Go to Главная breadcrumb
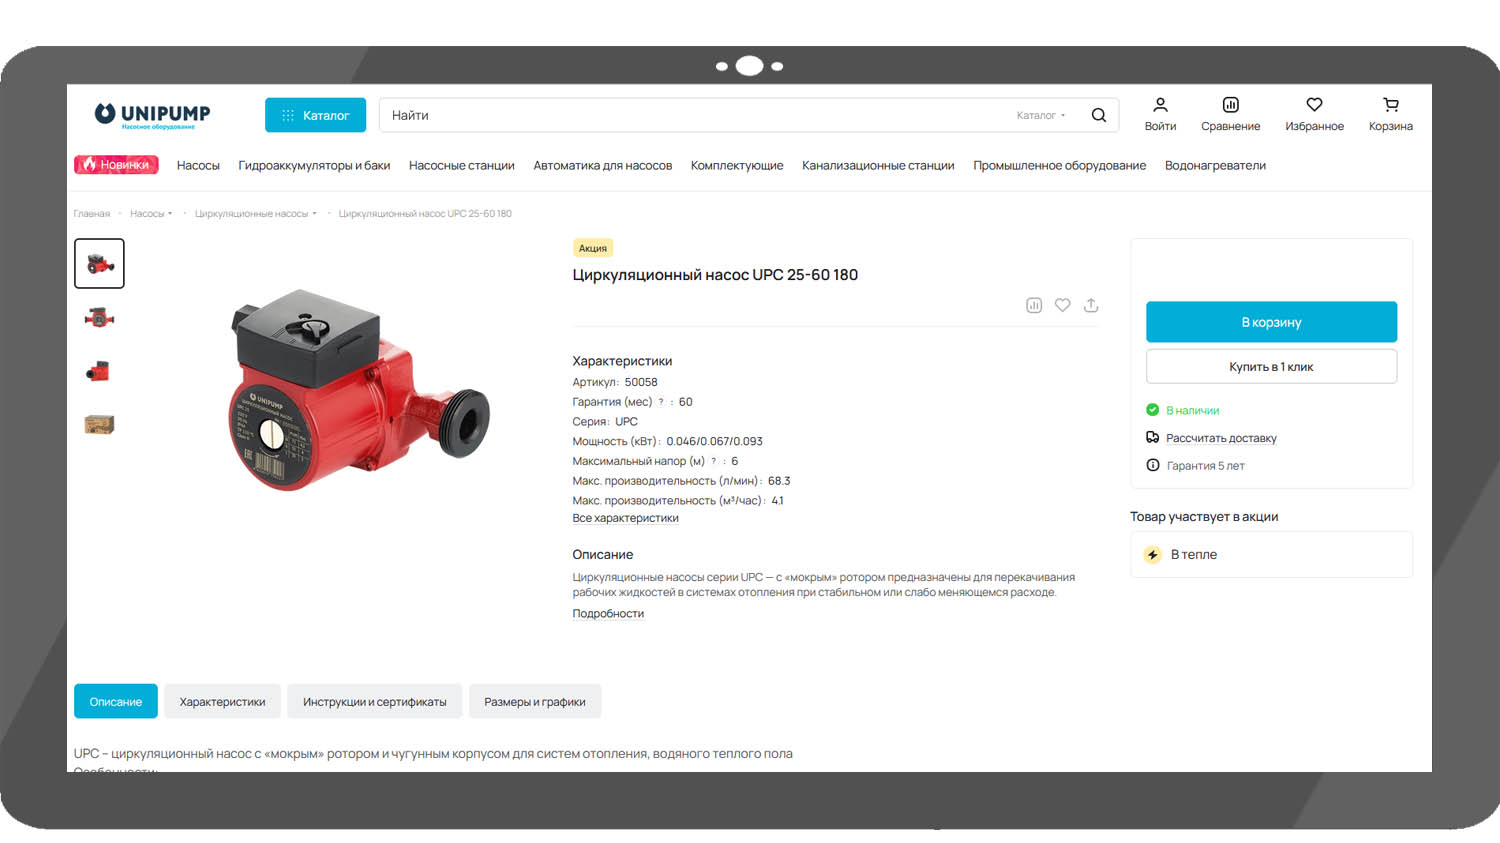1500x843 pixels. point(92,214)
